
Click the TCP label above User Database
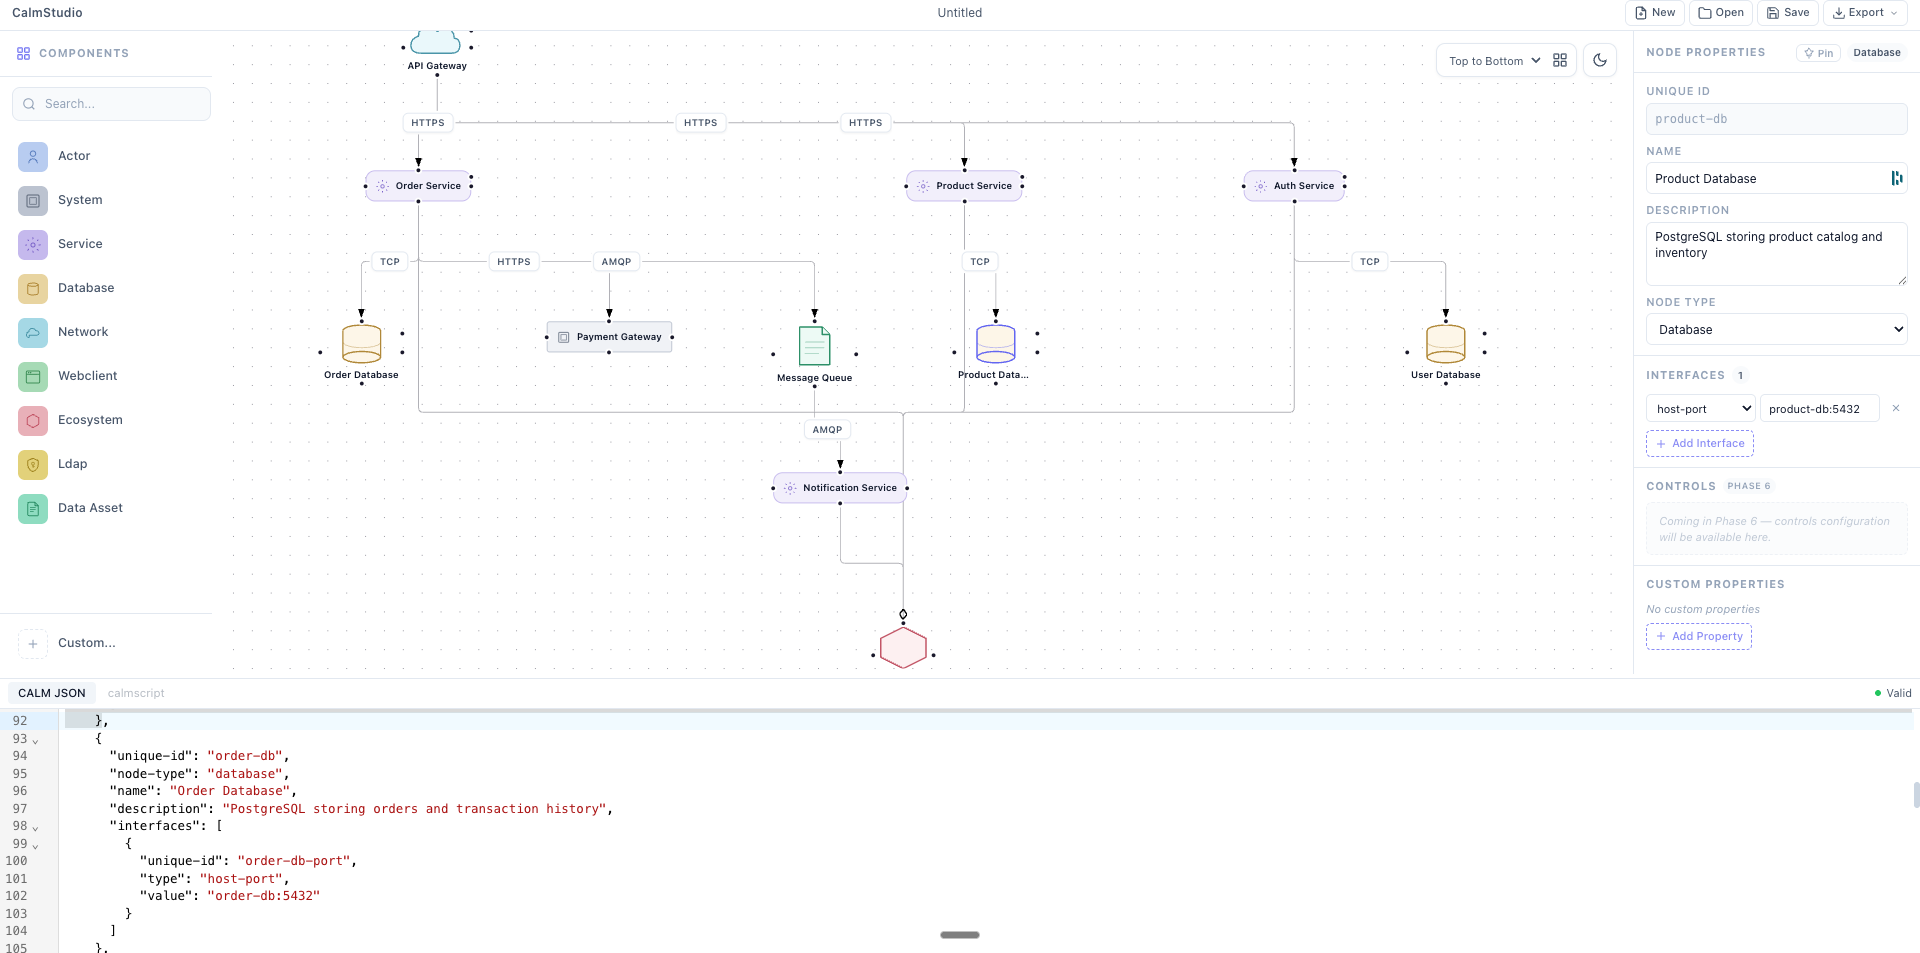(1369, 262)
